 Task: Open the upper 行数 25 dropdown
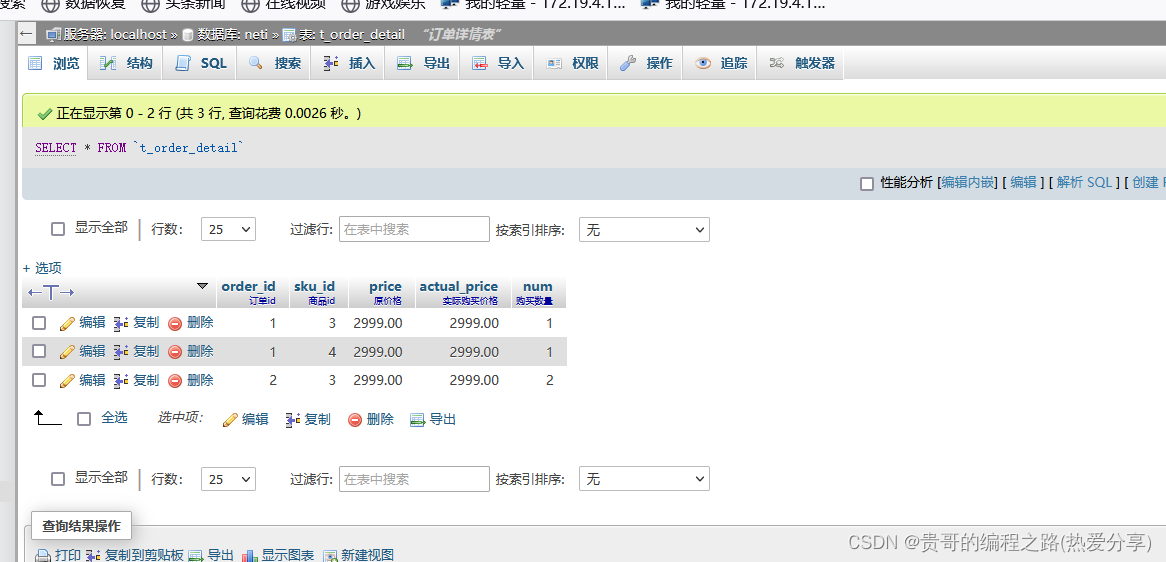228,229
